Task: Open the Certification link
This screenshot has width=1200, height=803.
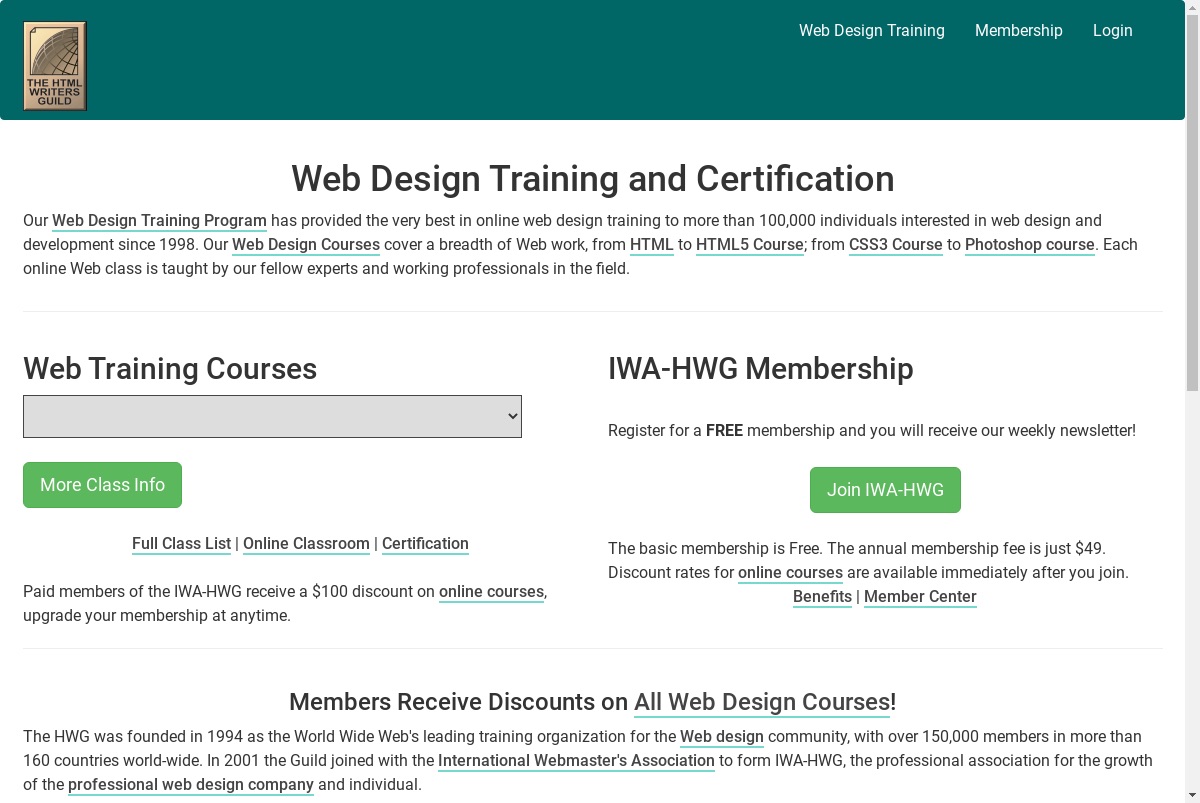Action: 425,543
